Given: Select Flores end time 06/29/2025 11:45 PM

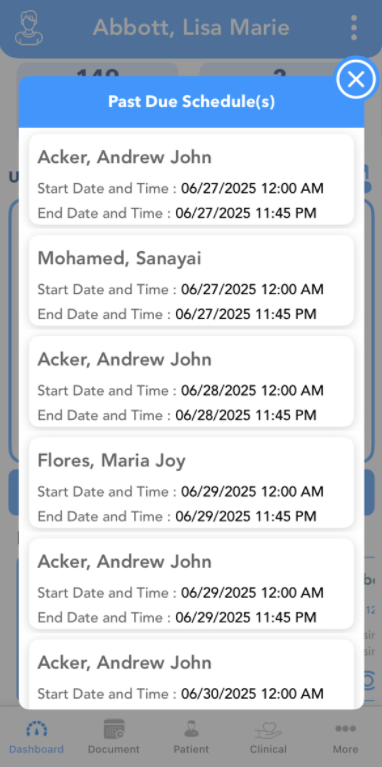Looking at the screenshot, I should coord(246,516).
